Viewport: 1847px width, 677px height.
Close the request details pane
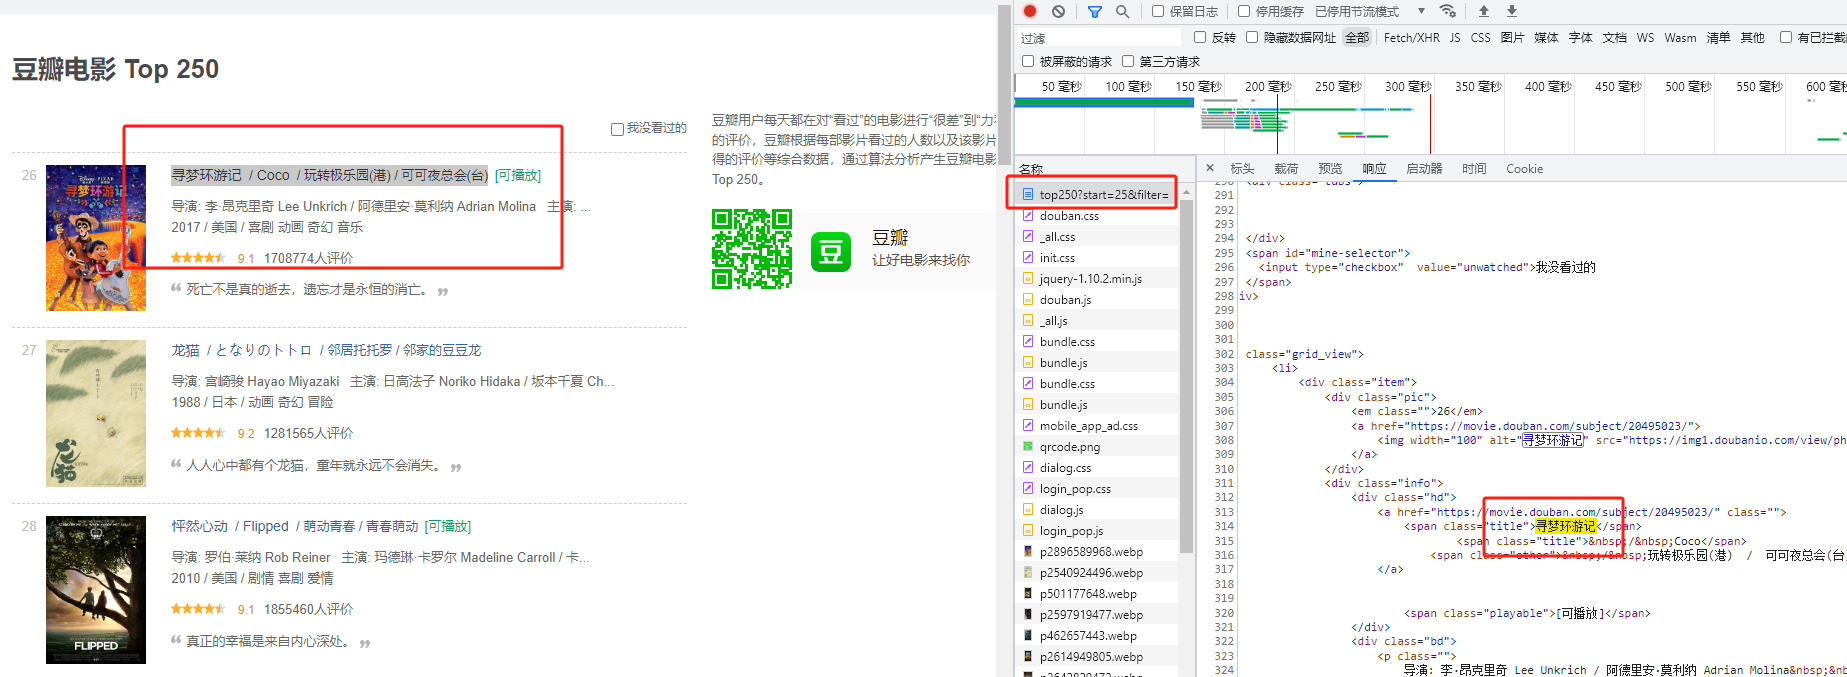(x=1210, y=168)
